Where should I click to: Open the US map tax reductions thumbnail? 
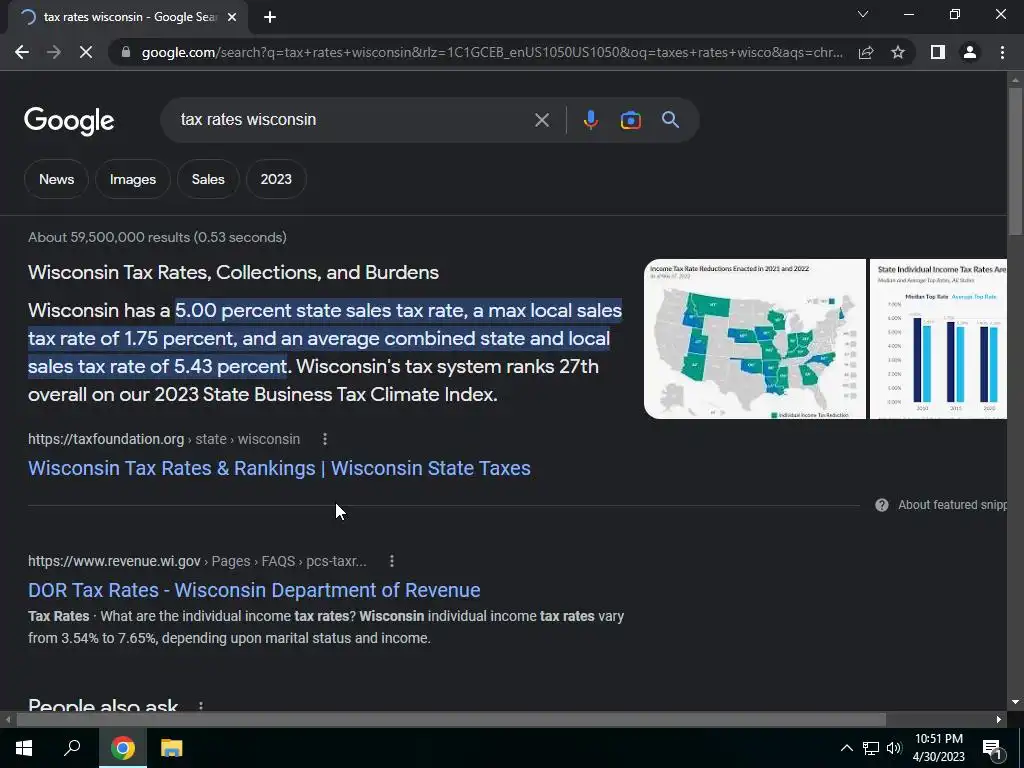click(x=755, y=339)
